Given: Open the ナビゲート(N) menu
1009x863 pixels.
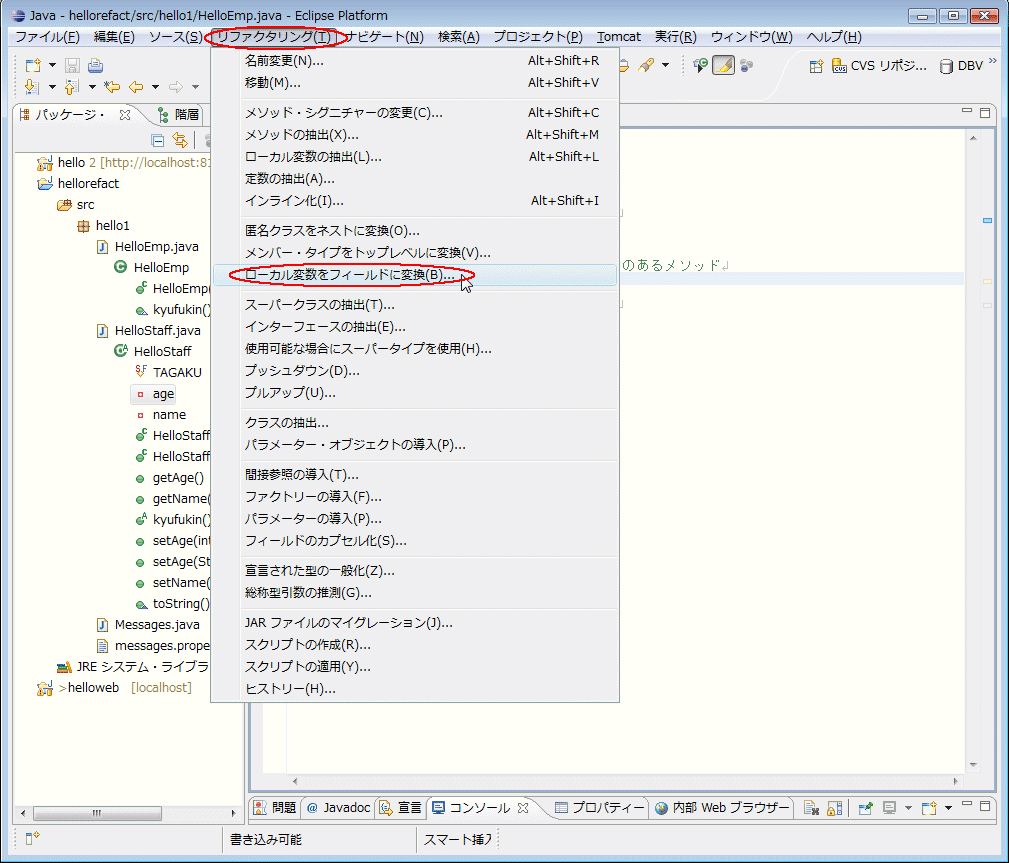Looking at the screenshot, I should 385,37.
